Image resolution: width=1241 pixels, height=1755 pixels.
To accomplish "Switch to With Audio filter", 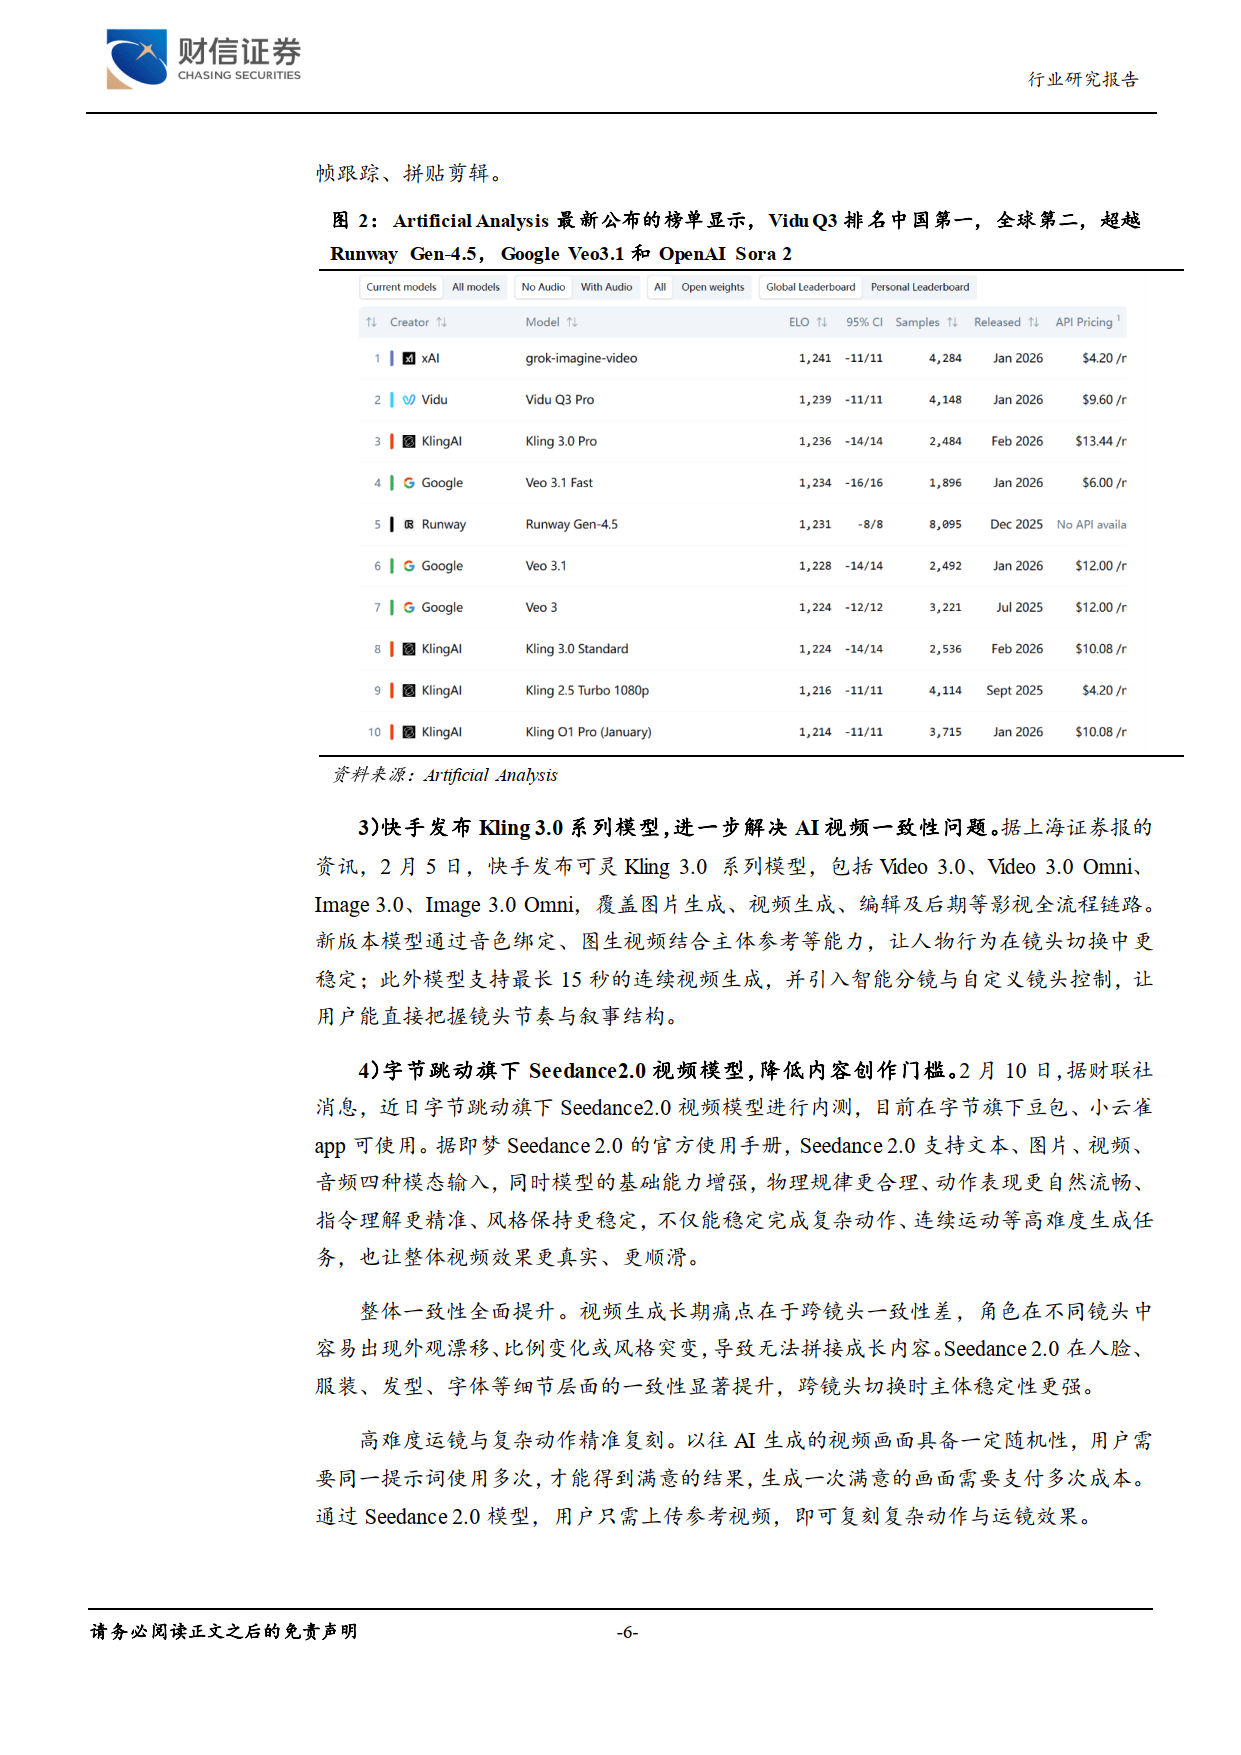I will click(x=606, y=287).
